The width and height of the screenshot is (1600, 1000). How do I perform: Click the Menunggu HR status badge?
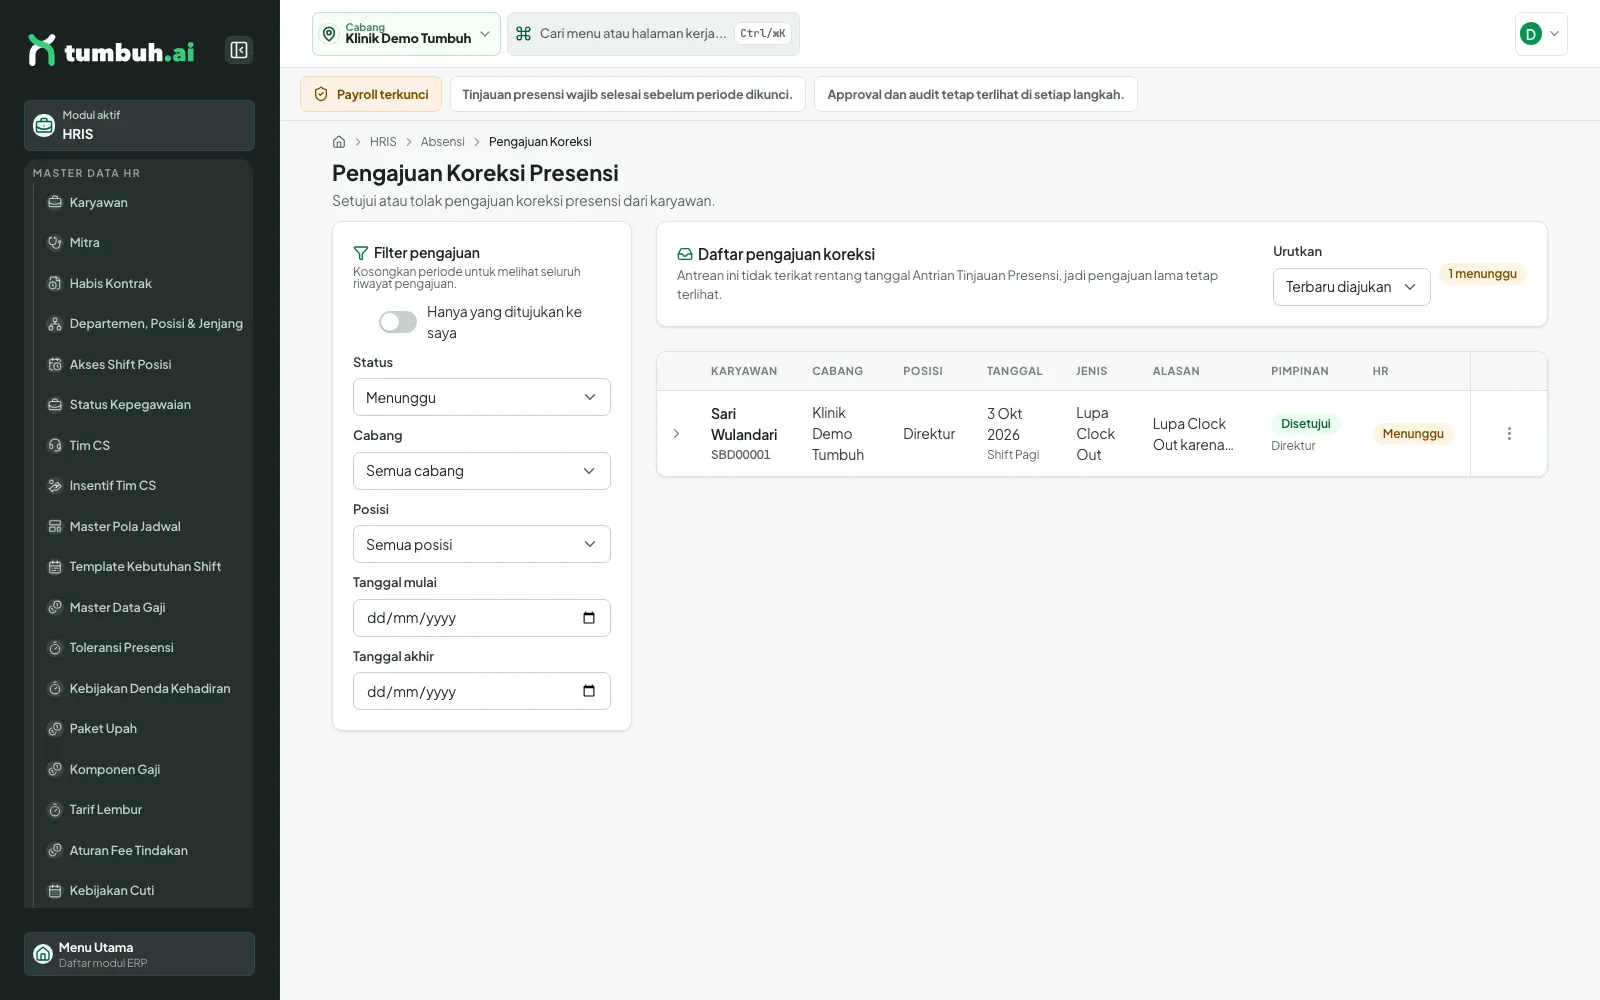coord(1413,434)
